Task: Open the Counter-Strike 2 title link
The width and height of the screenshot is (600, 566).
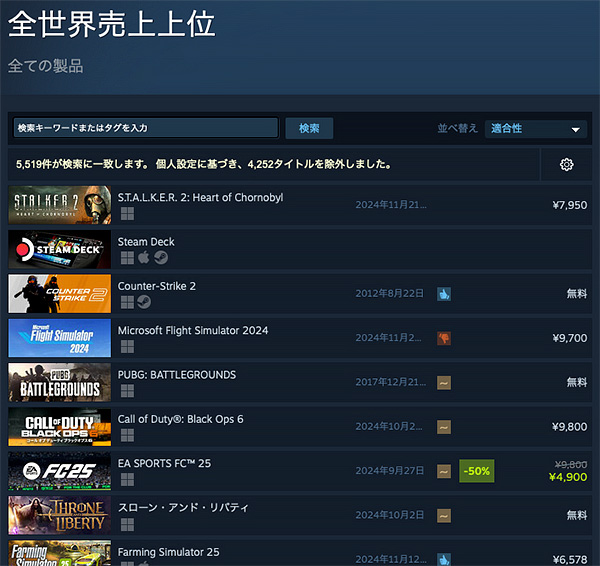Action: 157,286
